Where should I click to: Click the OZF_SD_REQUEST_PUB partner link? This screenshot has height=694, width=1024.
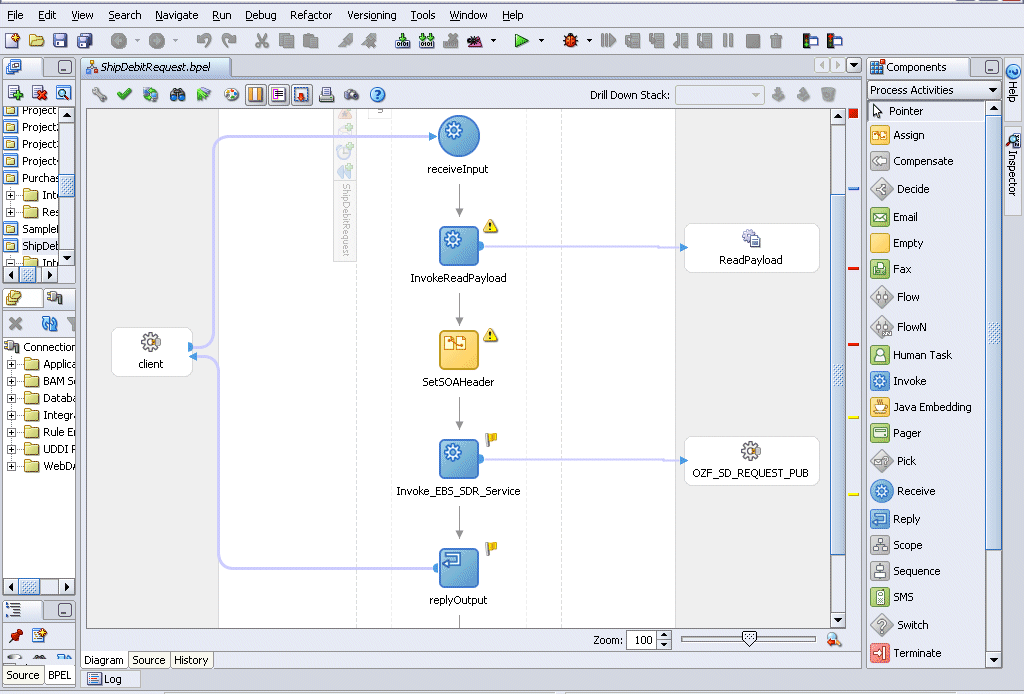pos(751,460)
